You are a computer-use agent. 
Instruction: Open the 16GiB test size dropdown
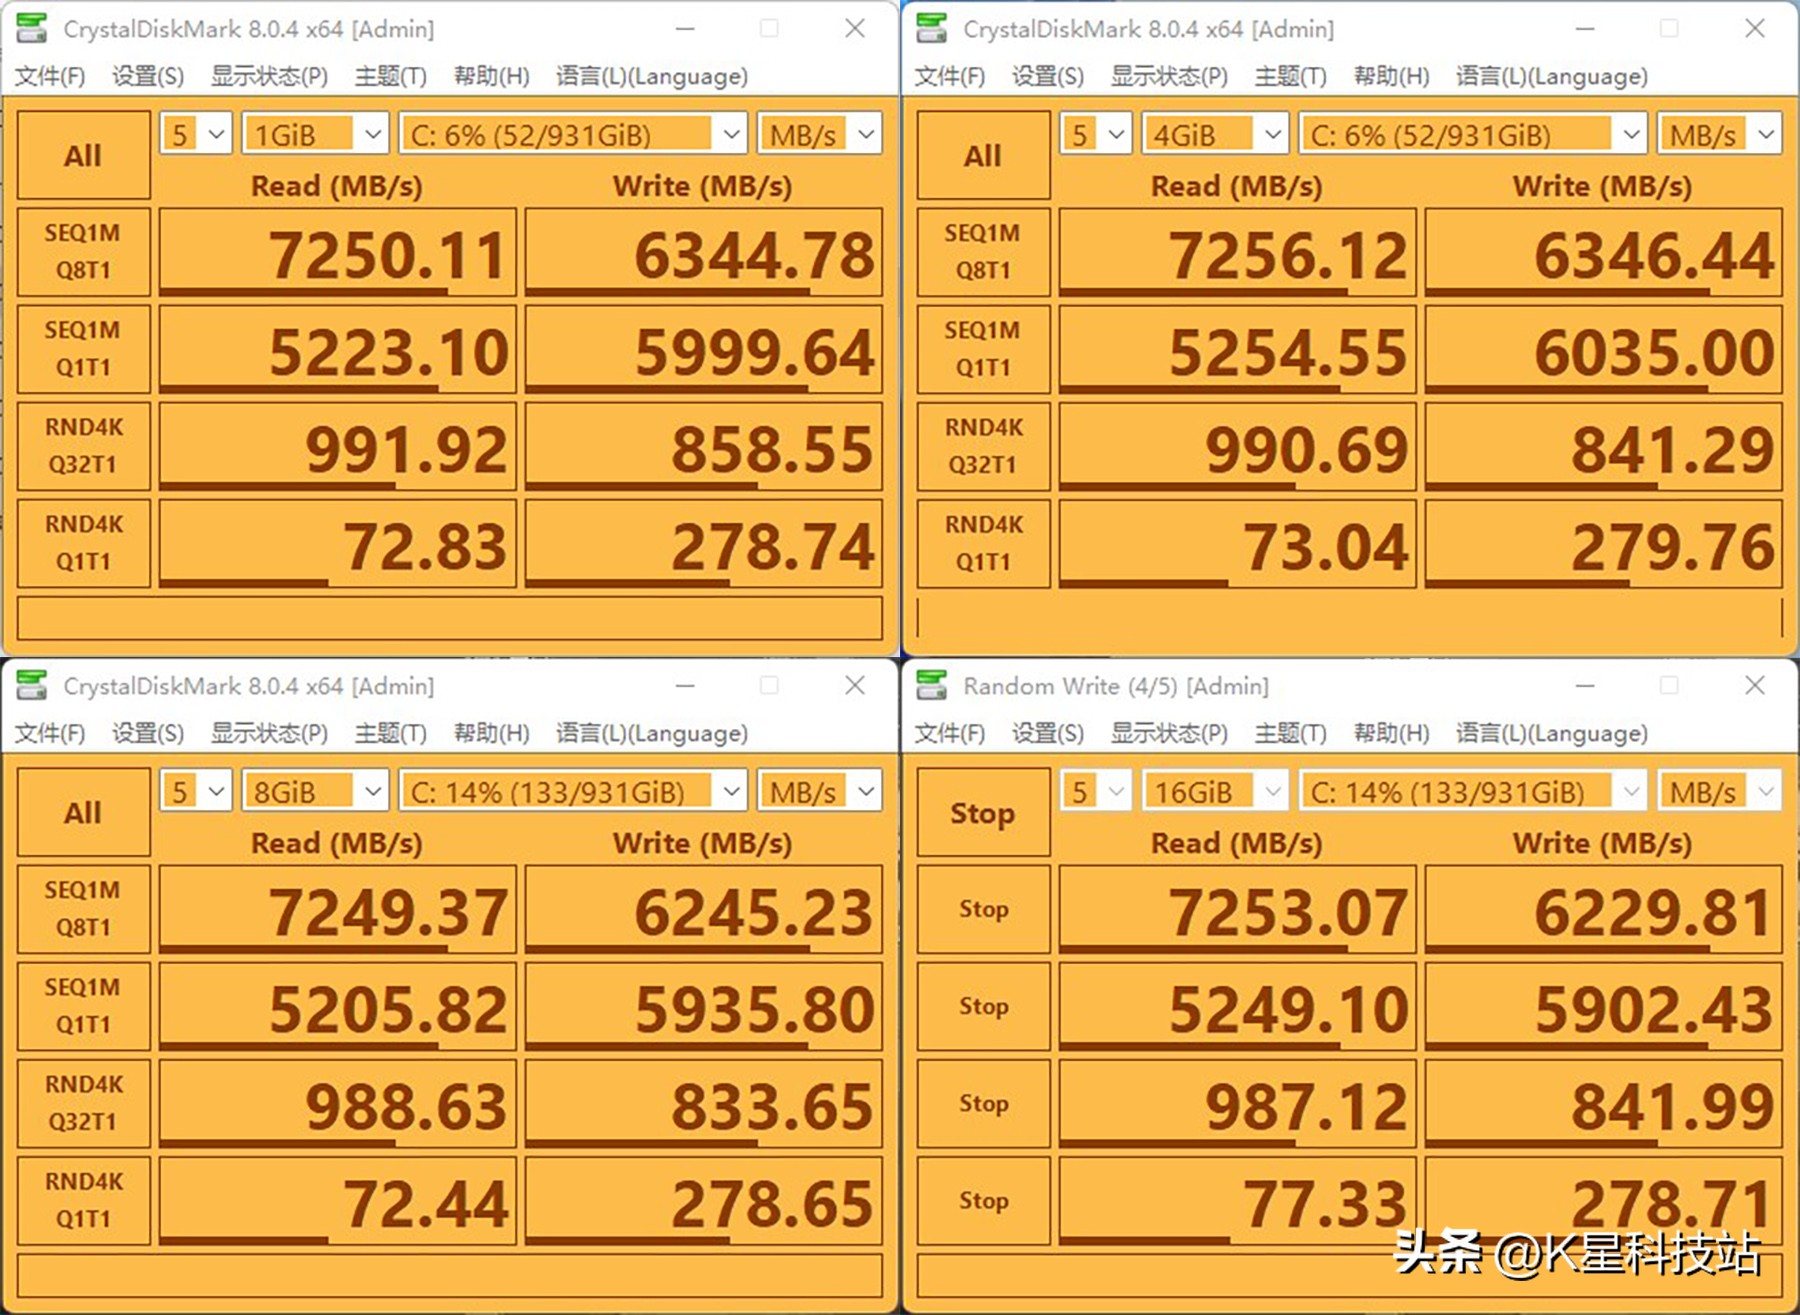1214,790
